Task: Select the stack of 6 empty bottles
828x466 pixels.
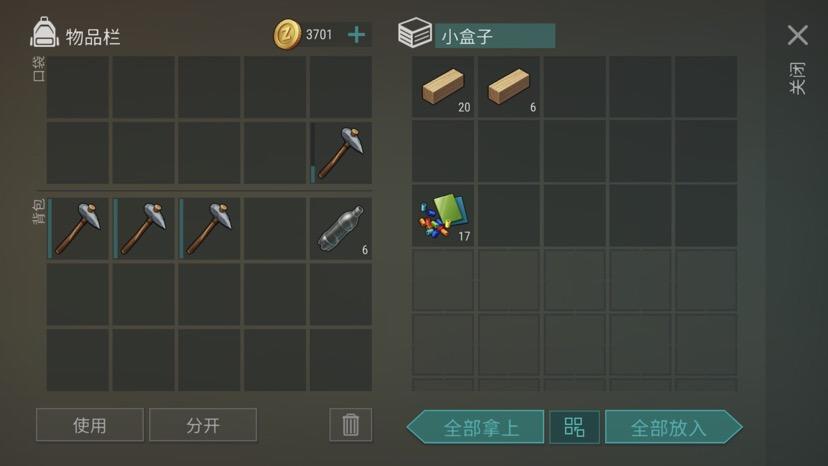Action: pos(341,229)
